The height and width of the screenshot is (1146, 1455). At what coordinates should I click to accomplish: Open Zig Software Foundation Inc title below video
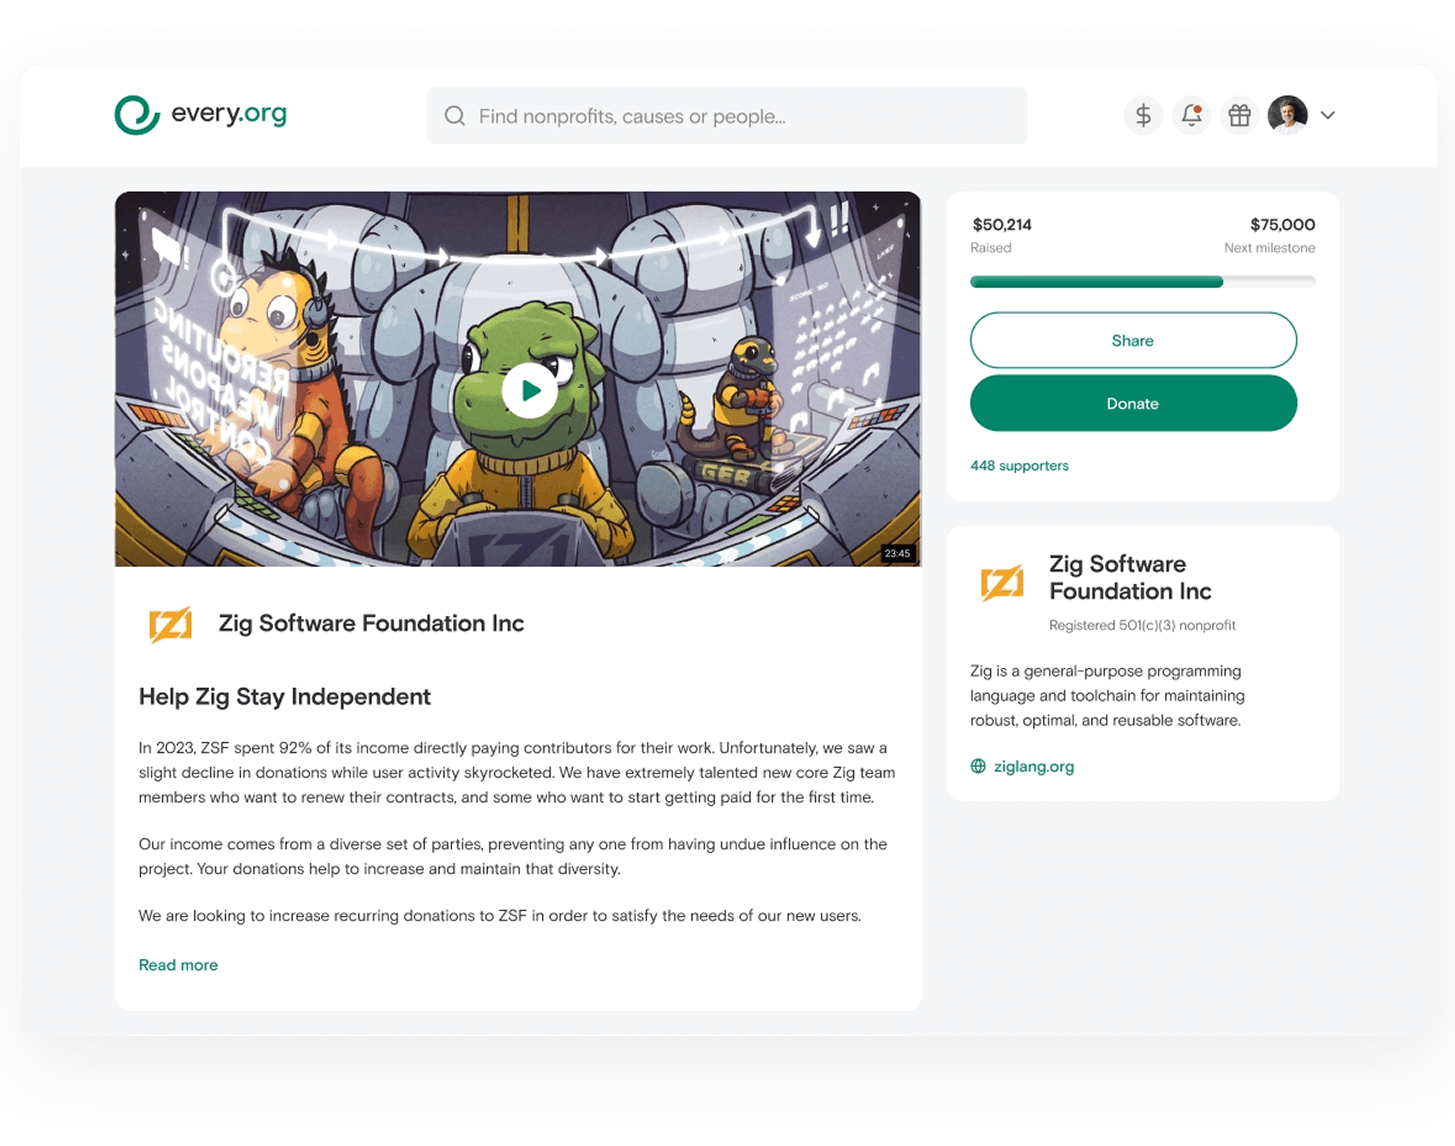(x=371, y=623)
